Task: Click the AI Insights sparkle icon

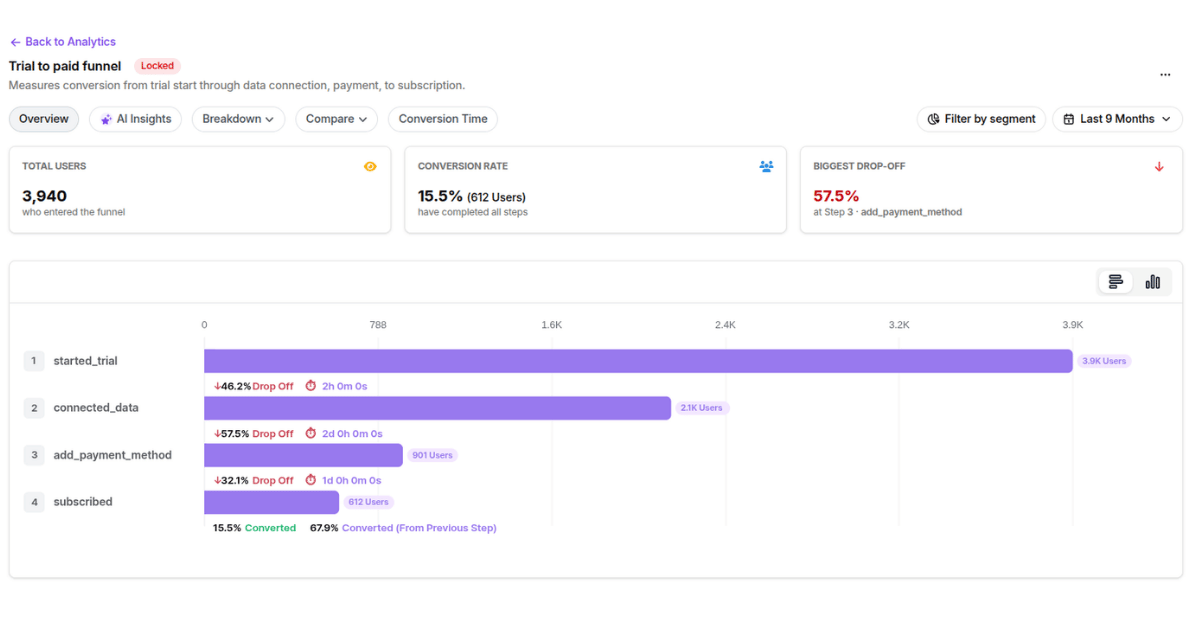Action: pos(106,119)
